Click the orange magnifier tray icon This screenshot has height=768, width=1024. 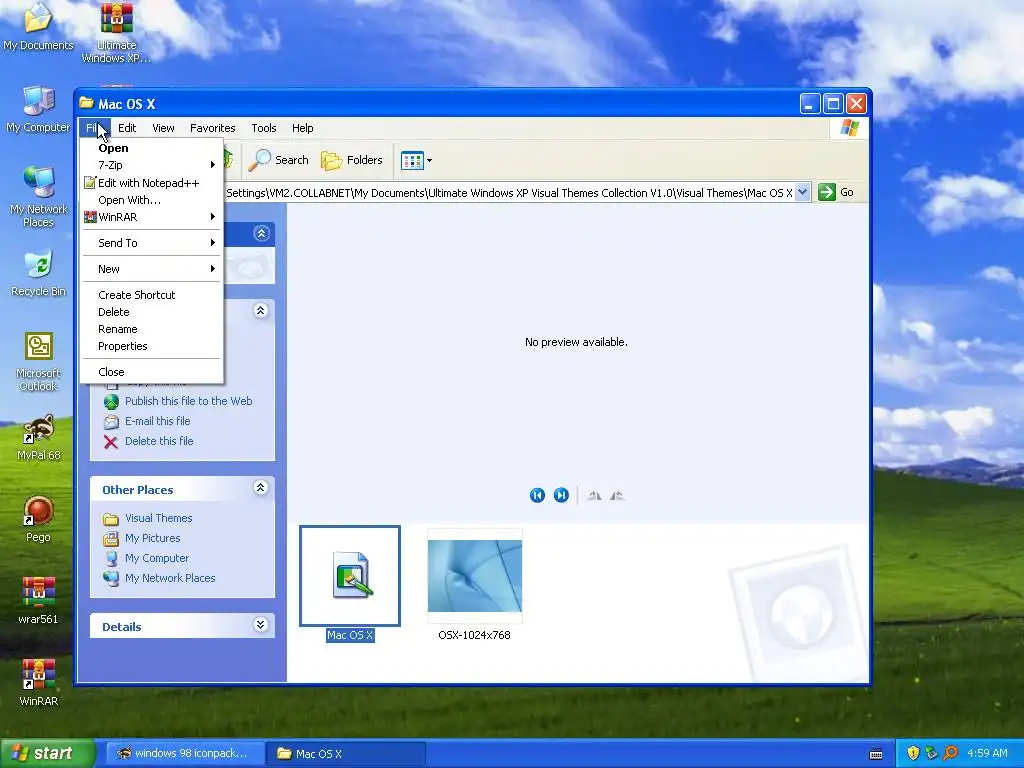pyautogui.click(x=950, y=754)
